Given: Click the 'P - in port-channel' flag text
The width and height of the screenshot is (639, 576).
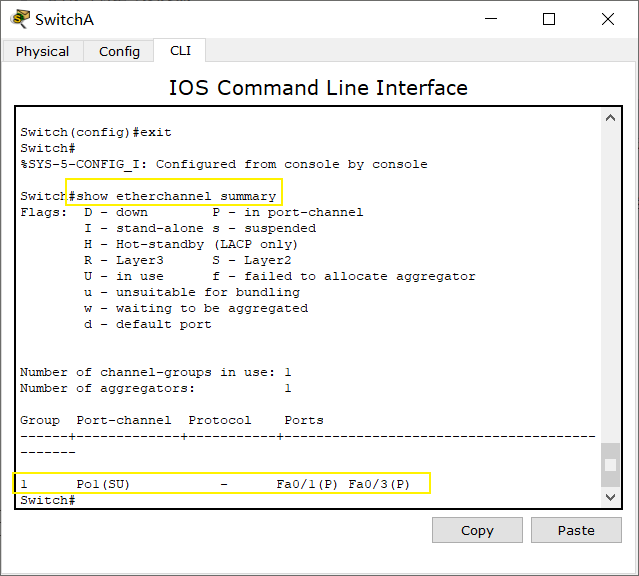Looking at the screenshot, I should (288, 212).
